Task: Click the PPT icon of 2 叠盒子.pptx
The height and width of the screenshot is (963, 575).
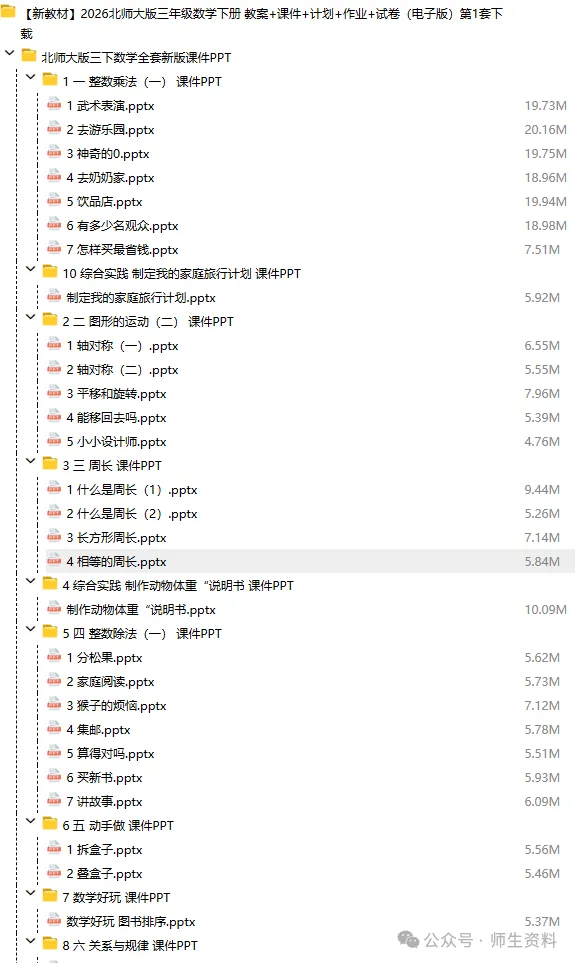Action: click(54, 872)
